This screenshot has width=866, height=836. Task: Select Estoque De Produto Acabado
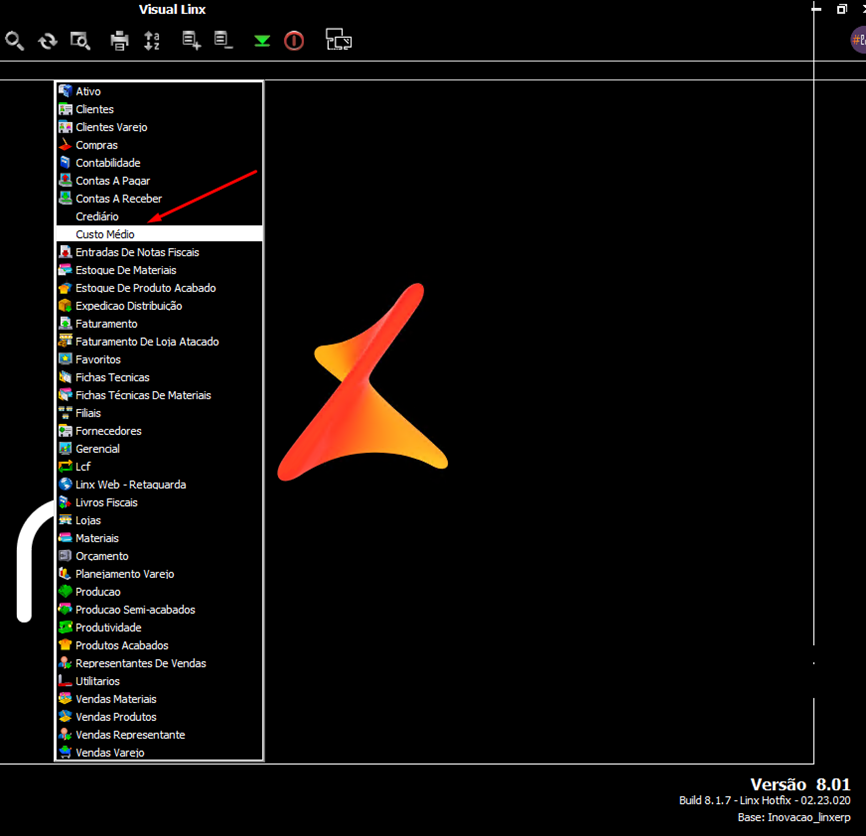coord(159,288)
